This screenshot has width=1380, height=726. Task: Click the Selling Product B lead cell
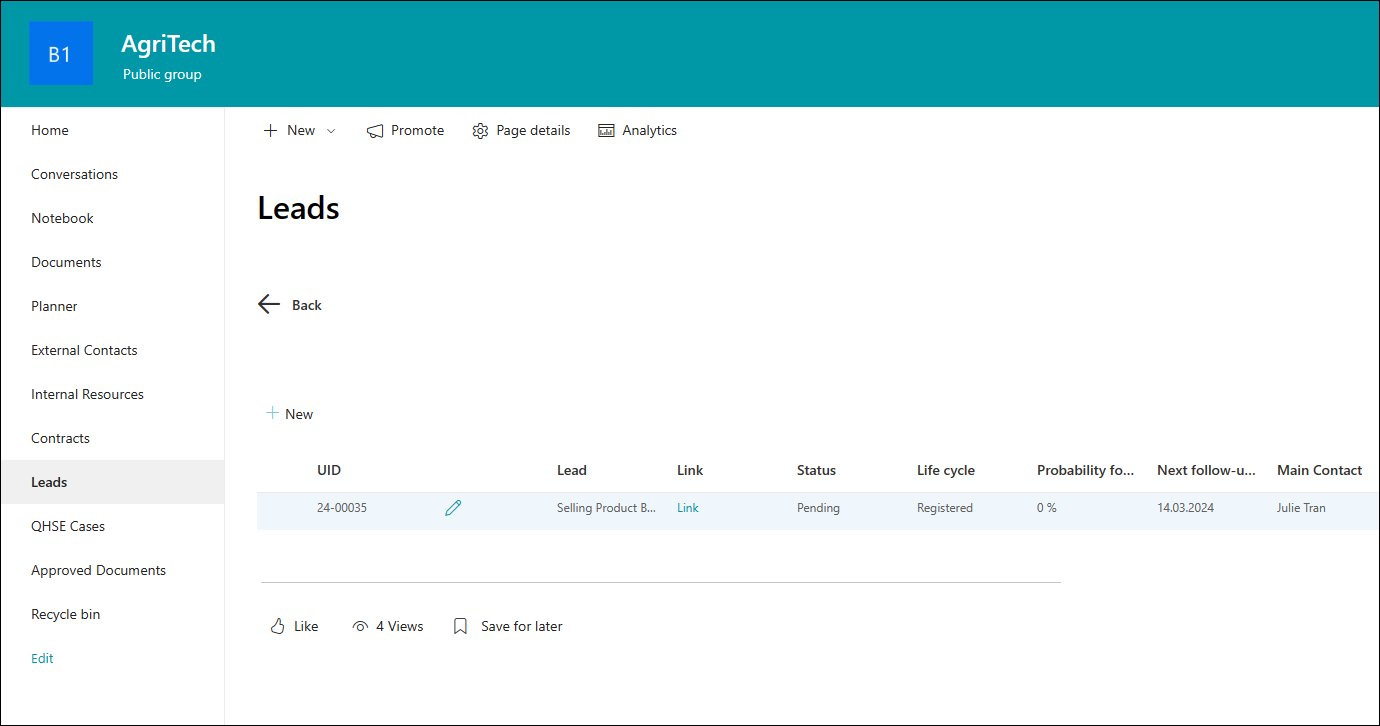tap(607, 508)
